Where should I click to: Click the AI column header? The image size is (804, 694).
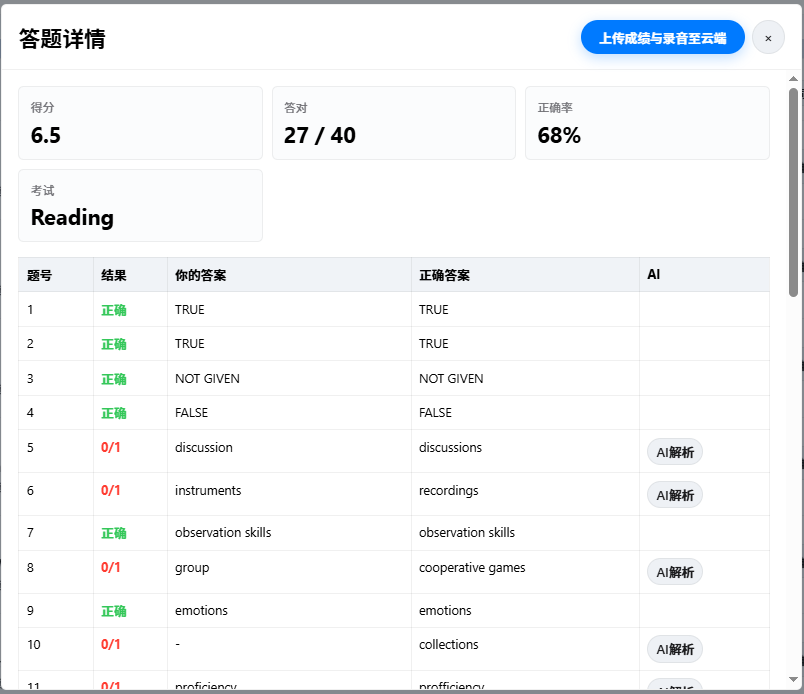pyautogui.click(x=704, y=275)
